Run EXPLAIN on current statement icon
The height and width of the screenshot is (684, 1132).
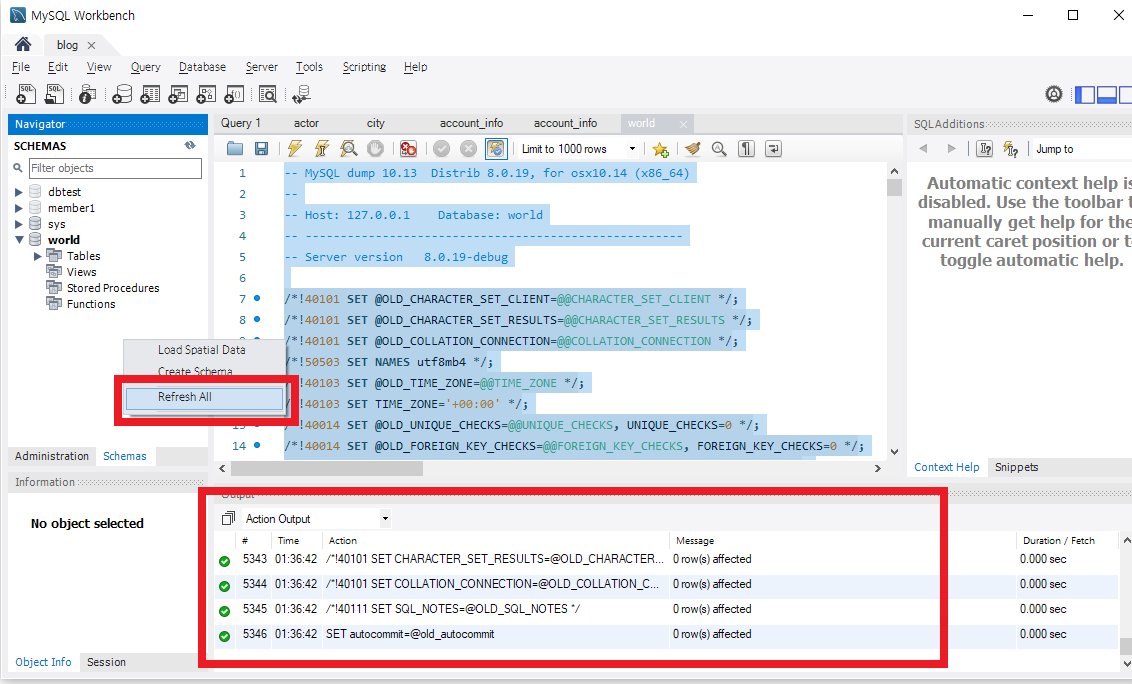[349, 149]
